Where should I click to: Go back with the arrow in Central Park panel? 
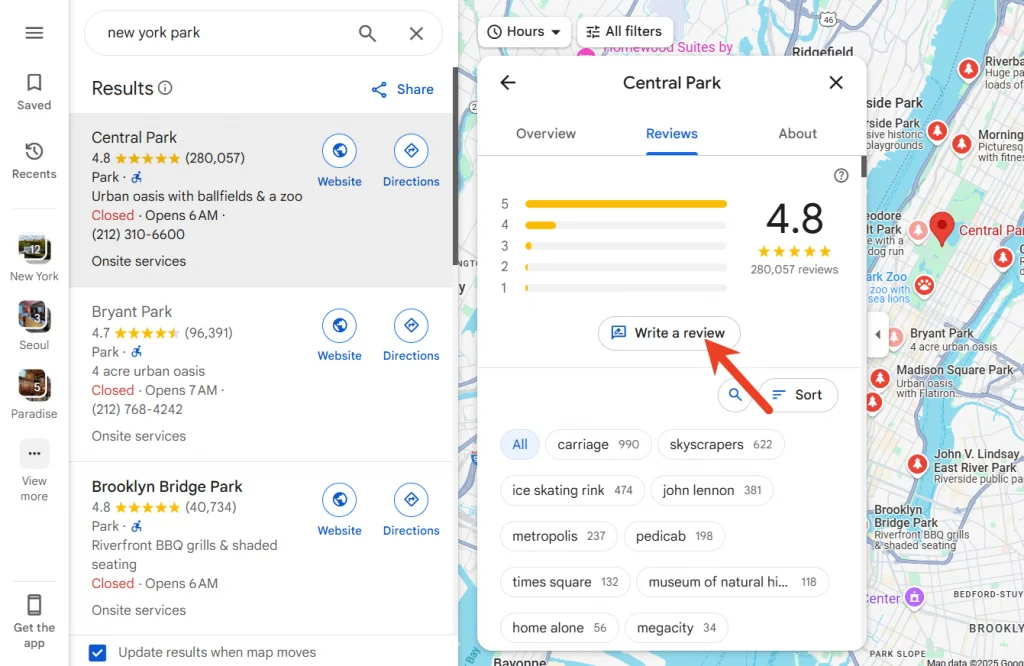(508, 82)
